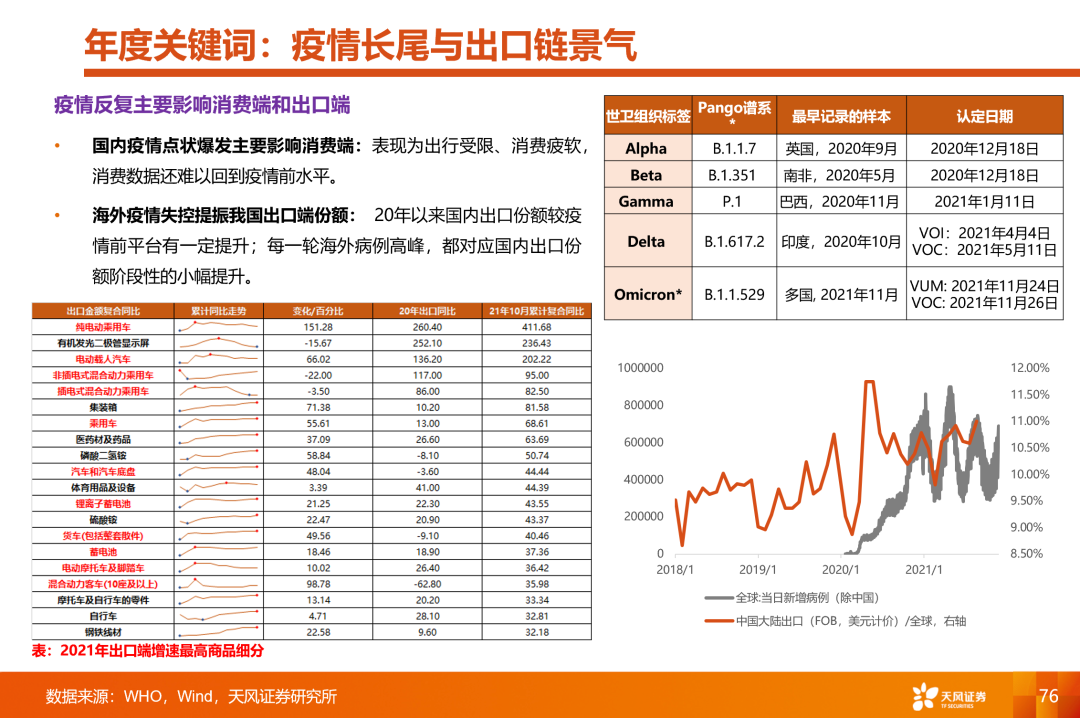Select the 认定日期 column header
This screenshot has width=1080, height=718.
tap(984, 116)
